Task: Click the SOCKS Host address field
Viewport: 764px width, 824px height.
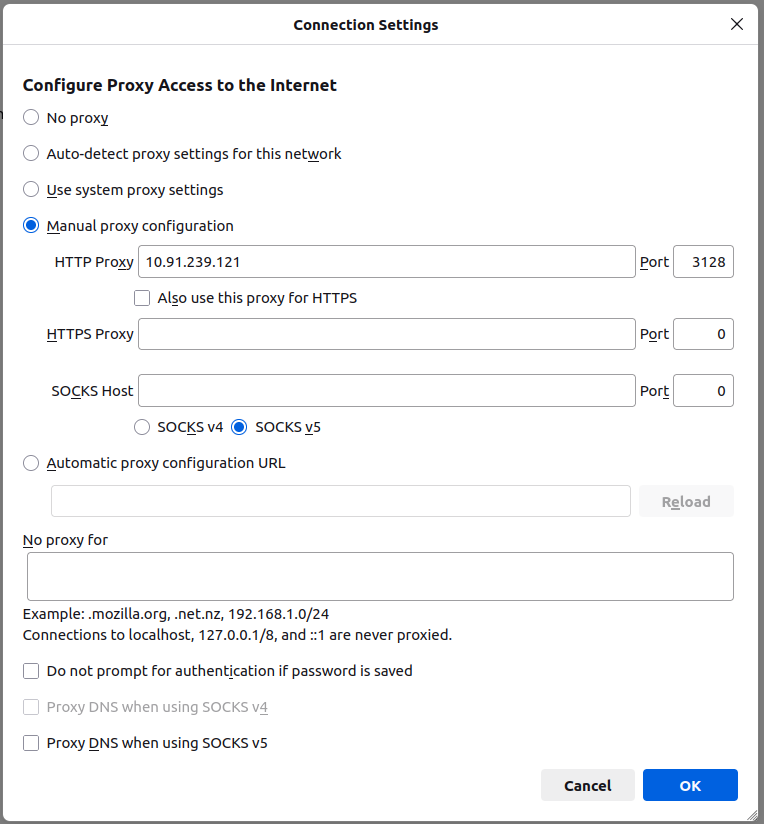Action: tap(386, 391)
